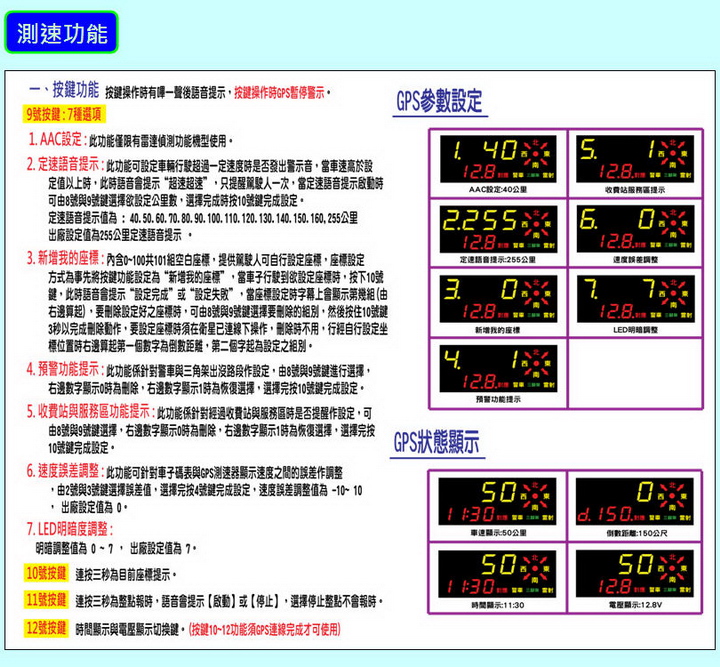720x667 pixels.
Task: Click the GPS參數設定 heading
Action: pyautogui.click(x=439, y=100)
